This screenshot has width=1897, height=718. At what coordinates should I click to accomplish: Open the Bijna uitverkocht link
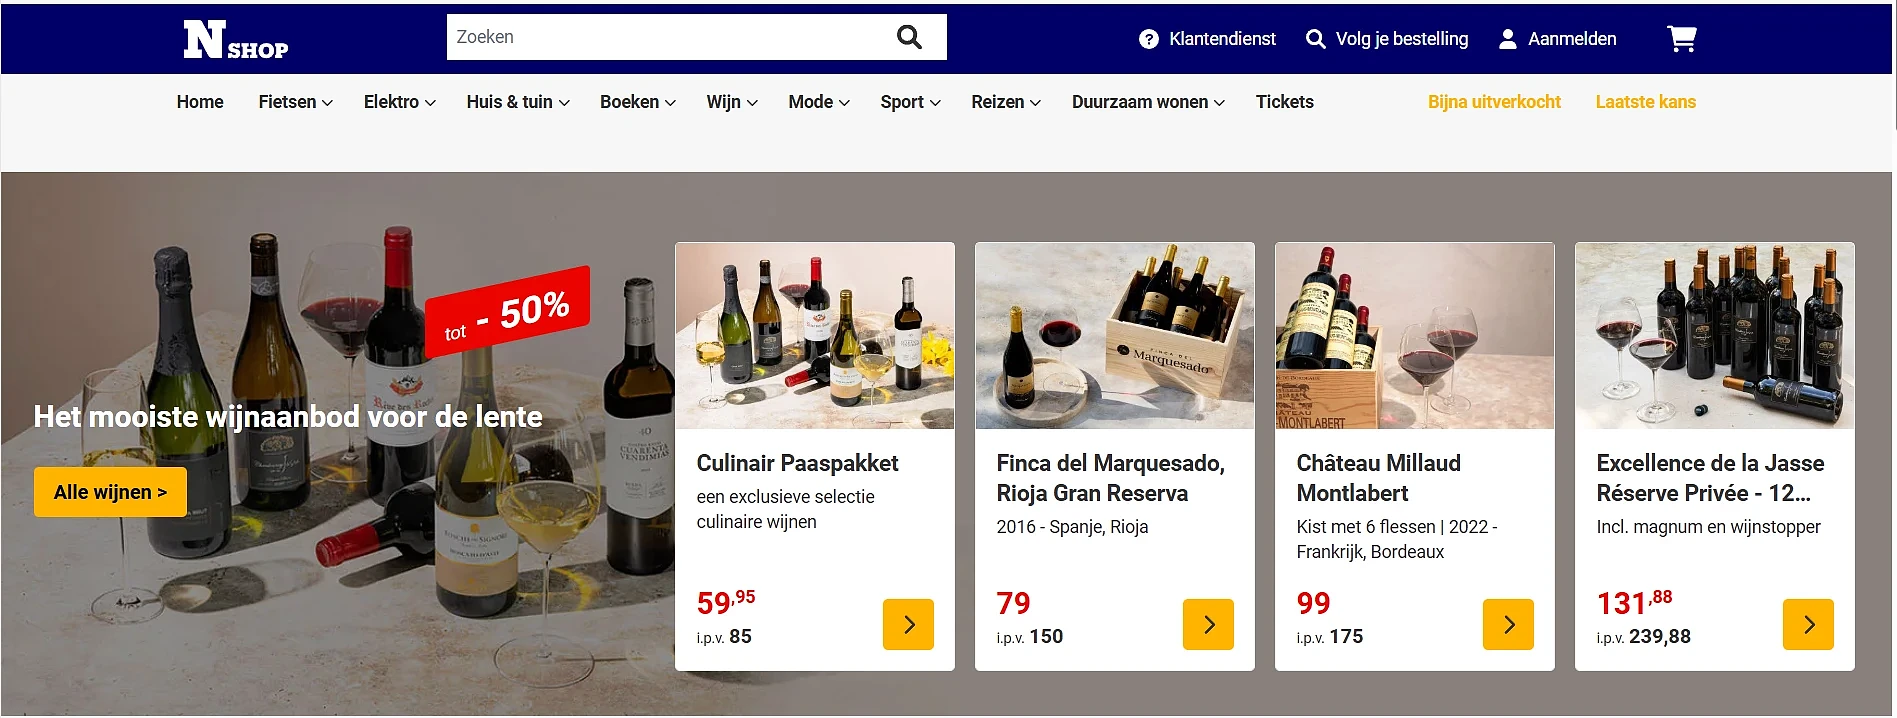(1494, 102)
